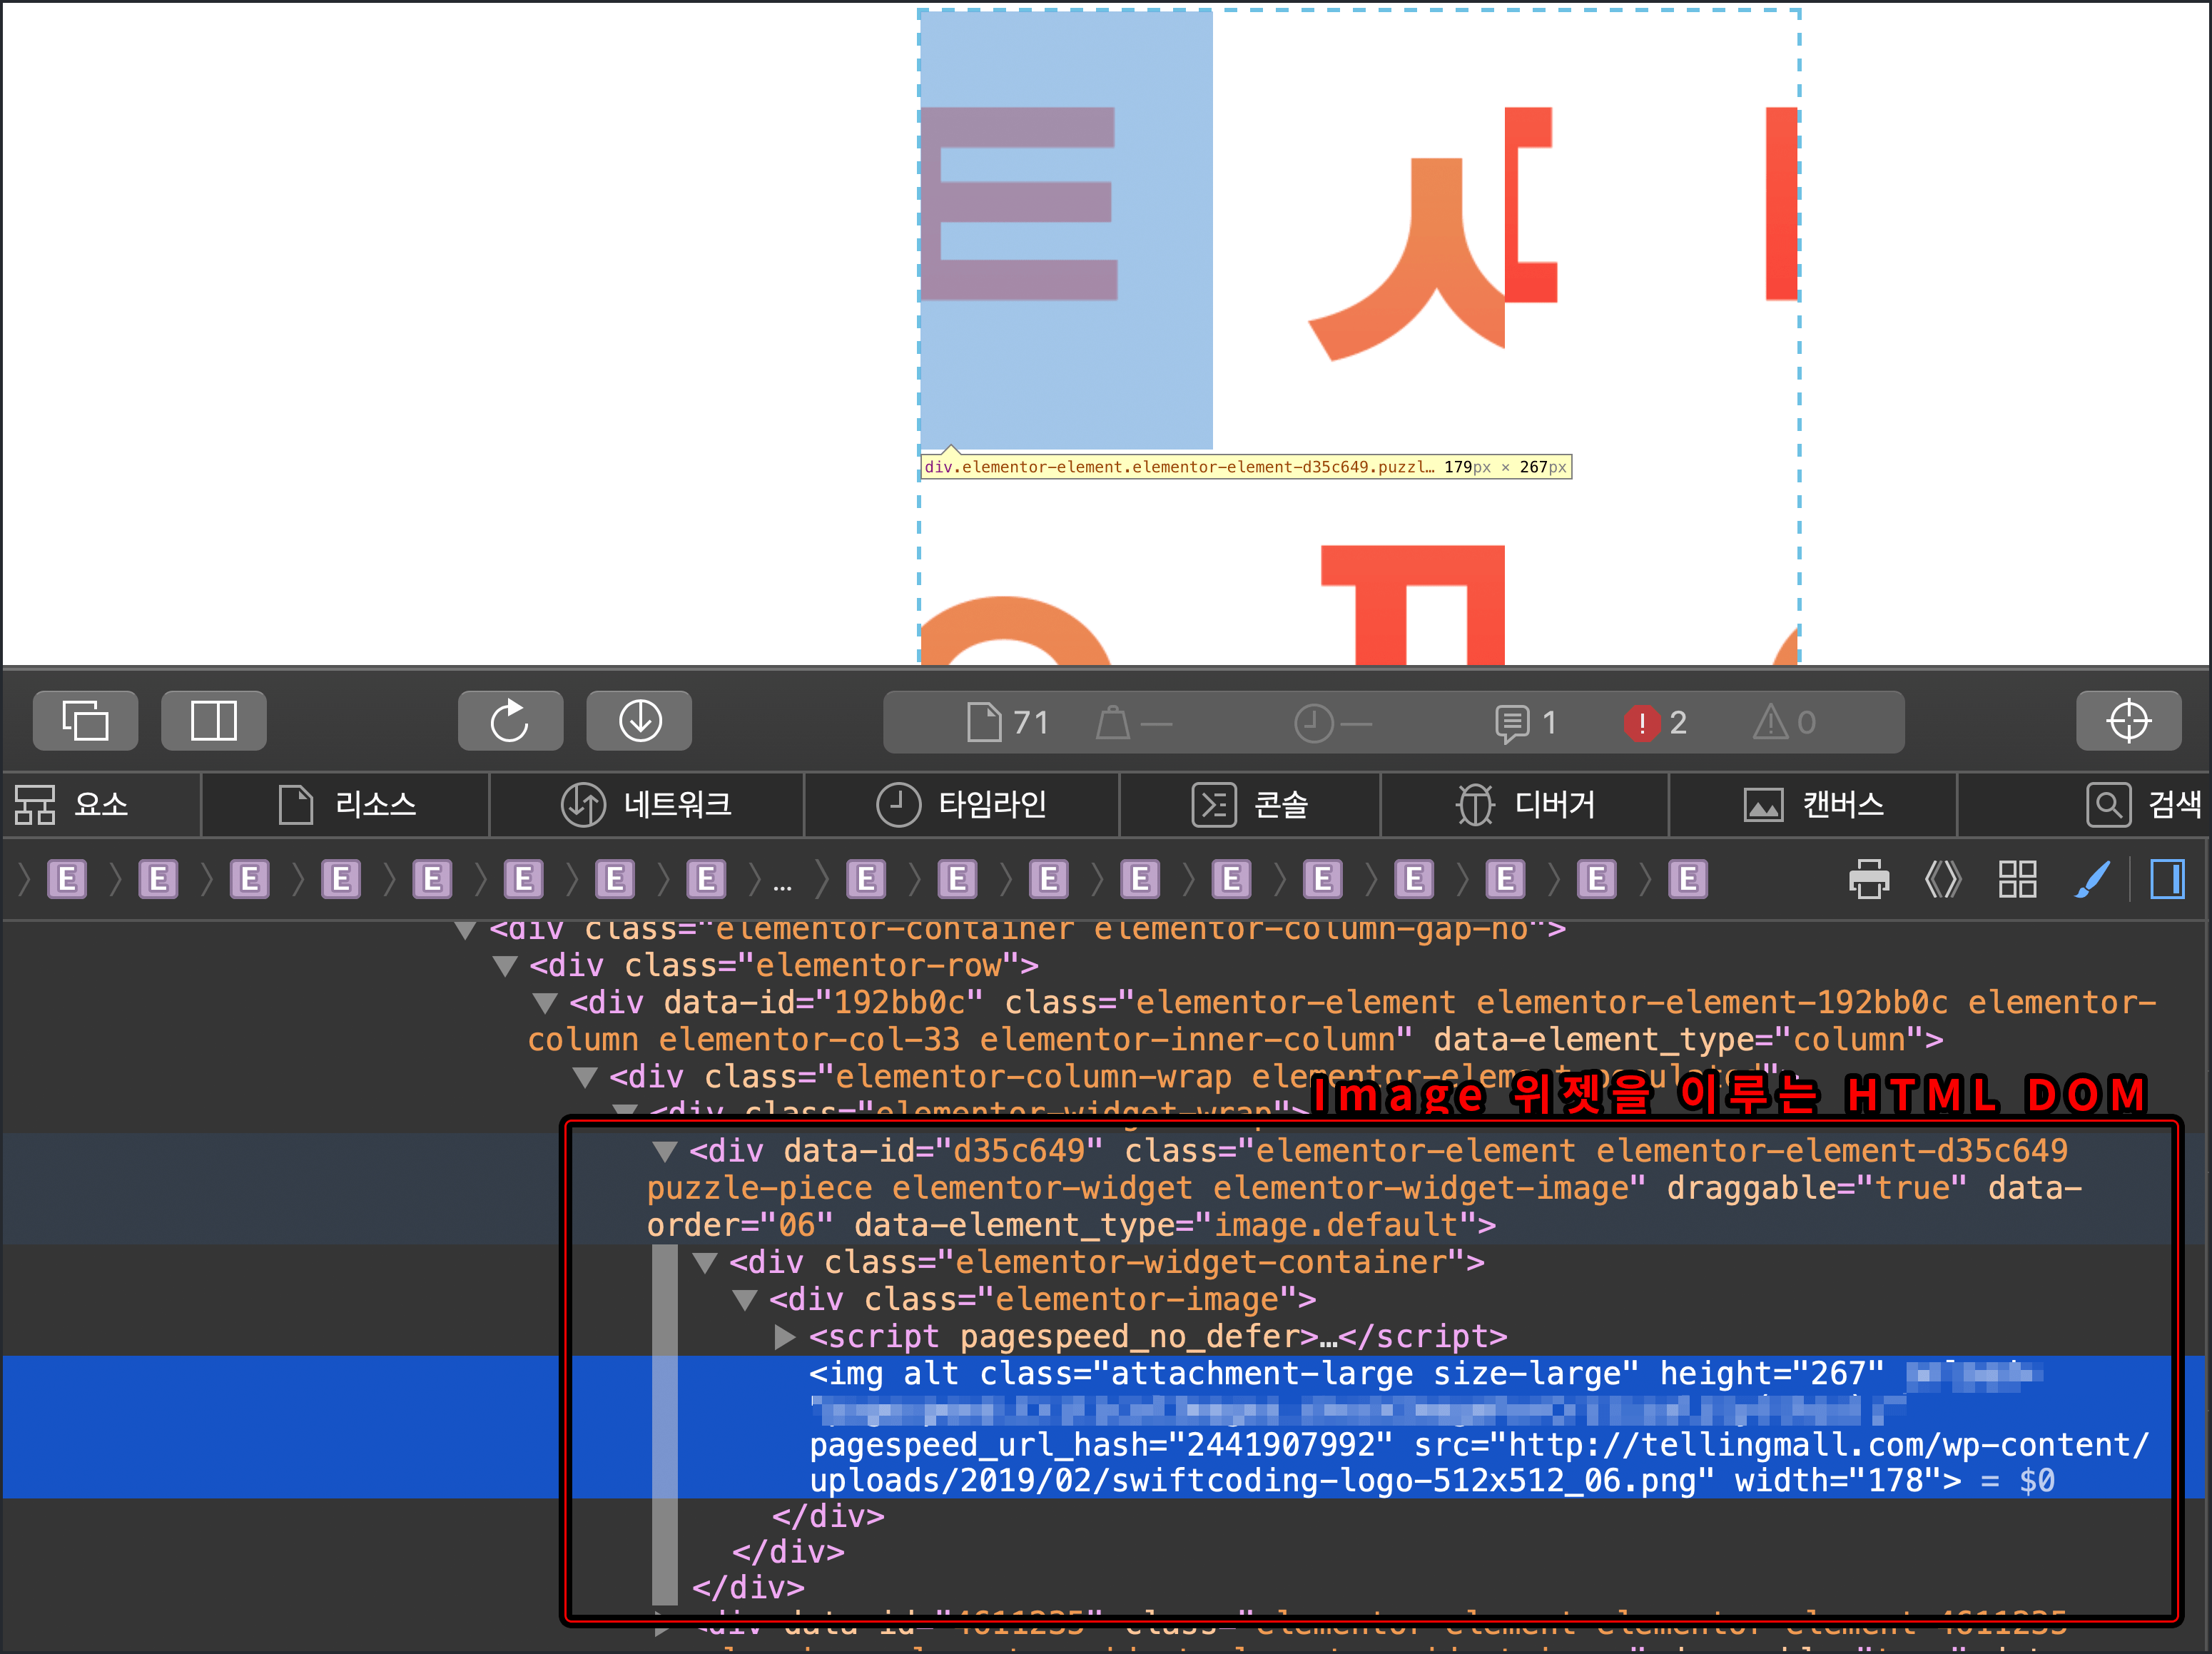Click the red error count 2 indicator
The height and width of the screenshot is (1654, 2212).
pos(1656,722)
